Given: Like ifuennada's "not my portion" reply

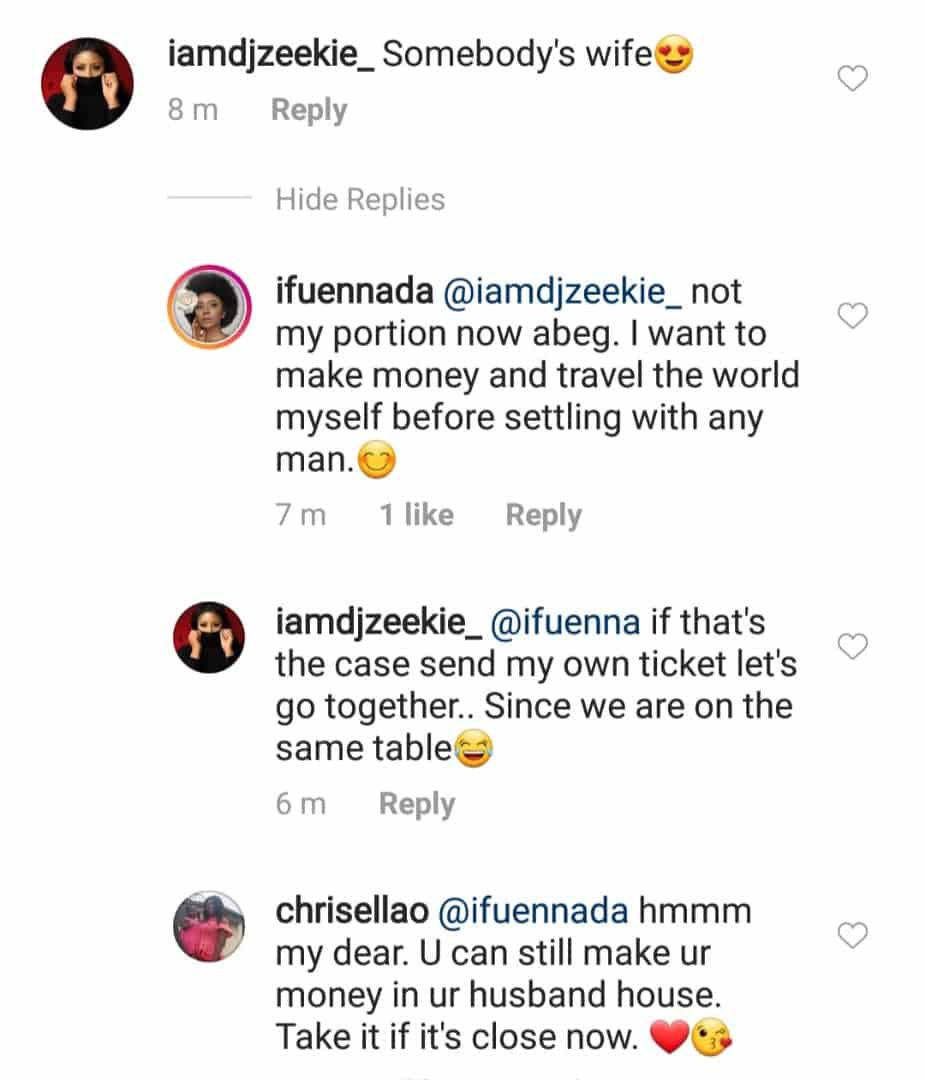Looking at the screenshot, I should 852,315.
